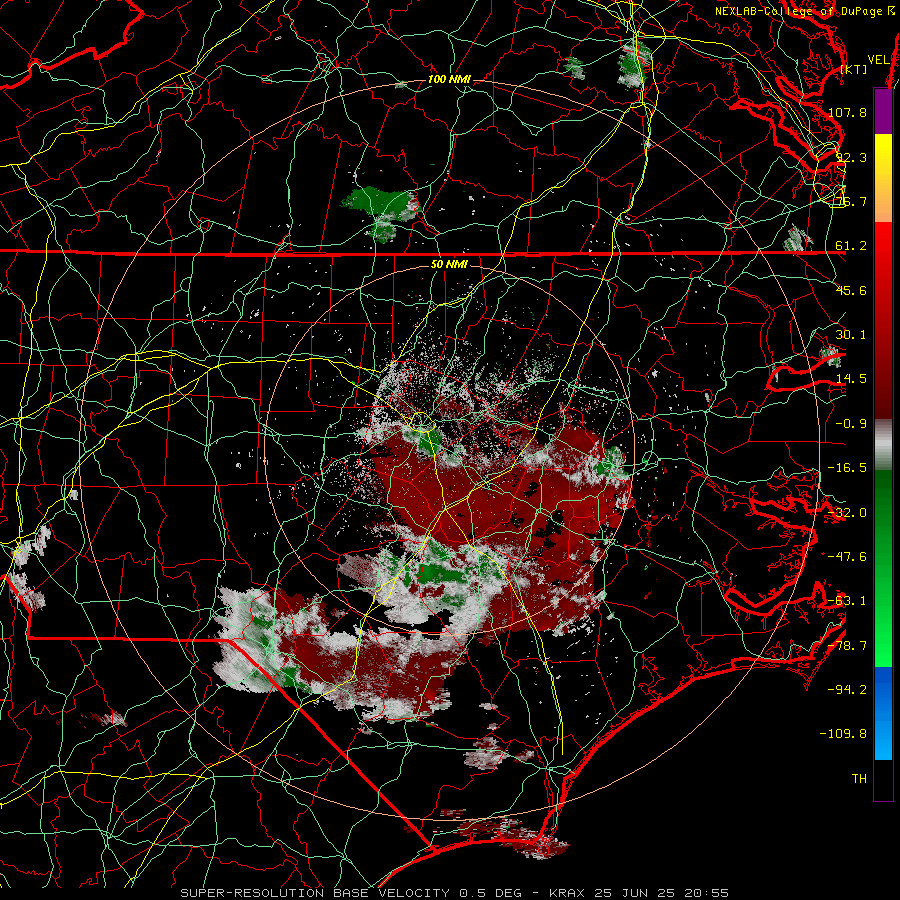Click the -94.2 velocity scale label
The width and height of the screenshot is (900, 900).
pyautogui.click(x=847, y=689)
